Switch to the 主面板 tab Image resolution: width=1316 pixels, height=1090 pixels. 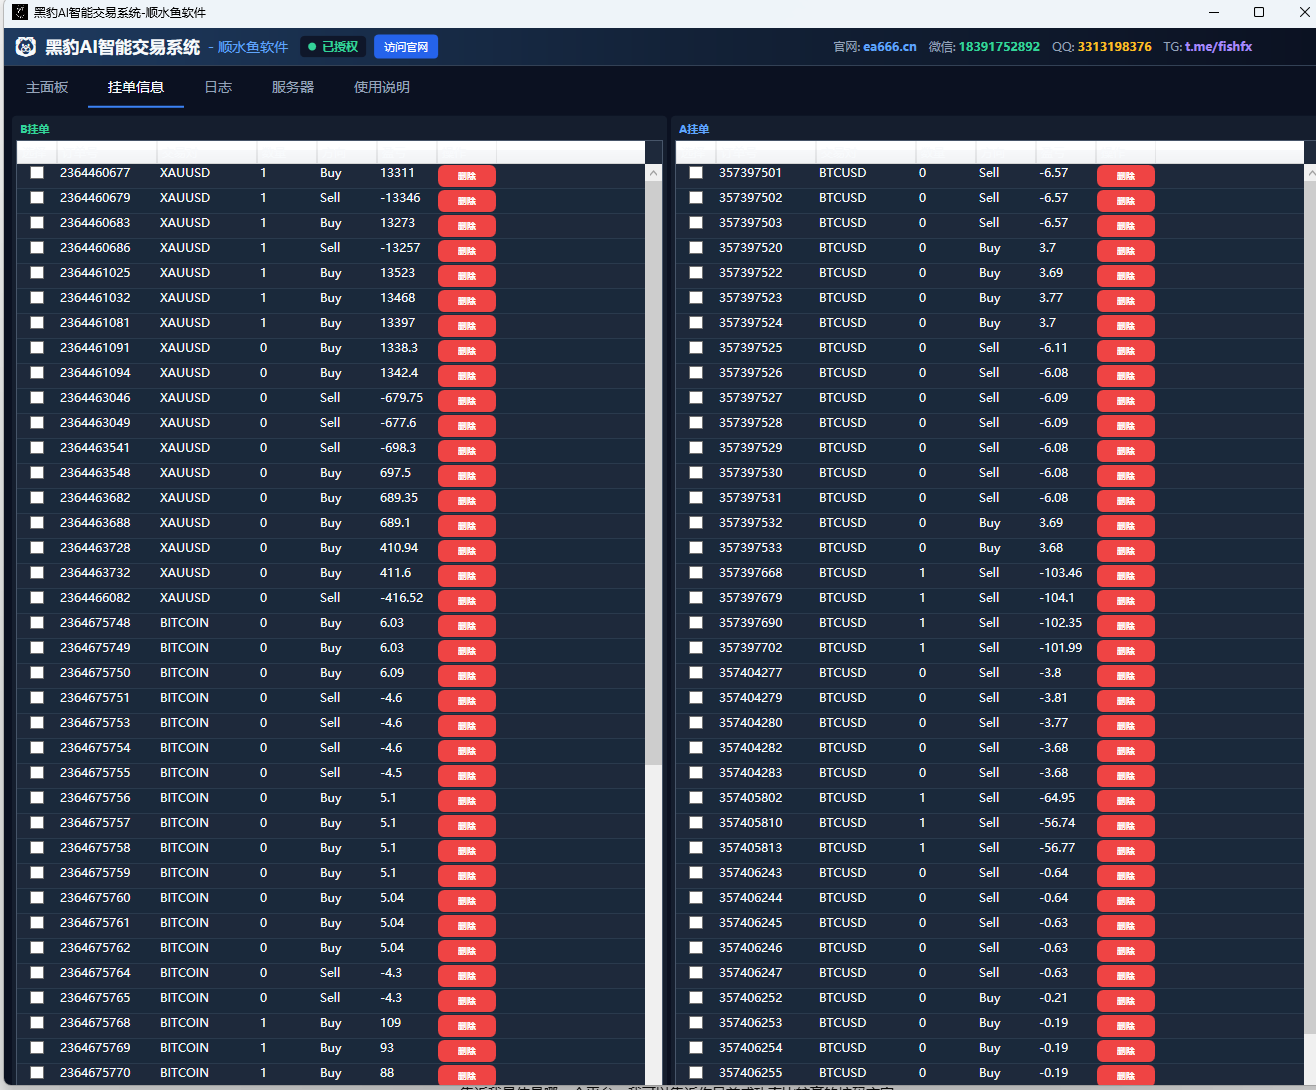47,87
